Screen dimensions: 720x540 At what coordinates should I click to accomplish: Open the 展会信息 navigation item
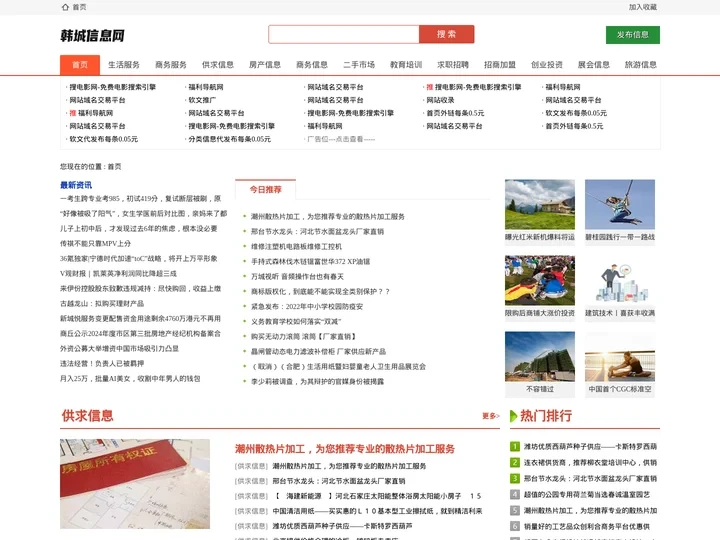[x=594, y=65]
